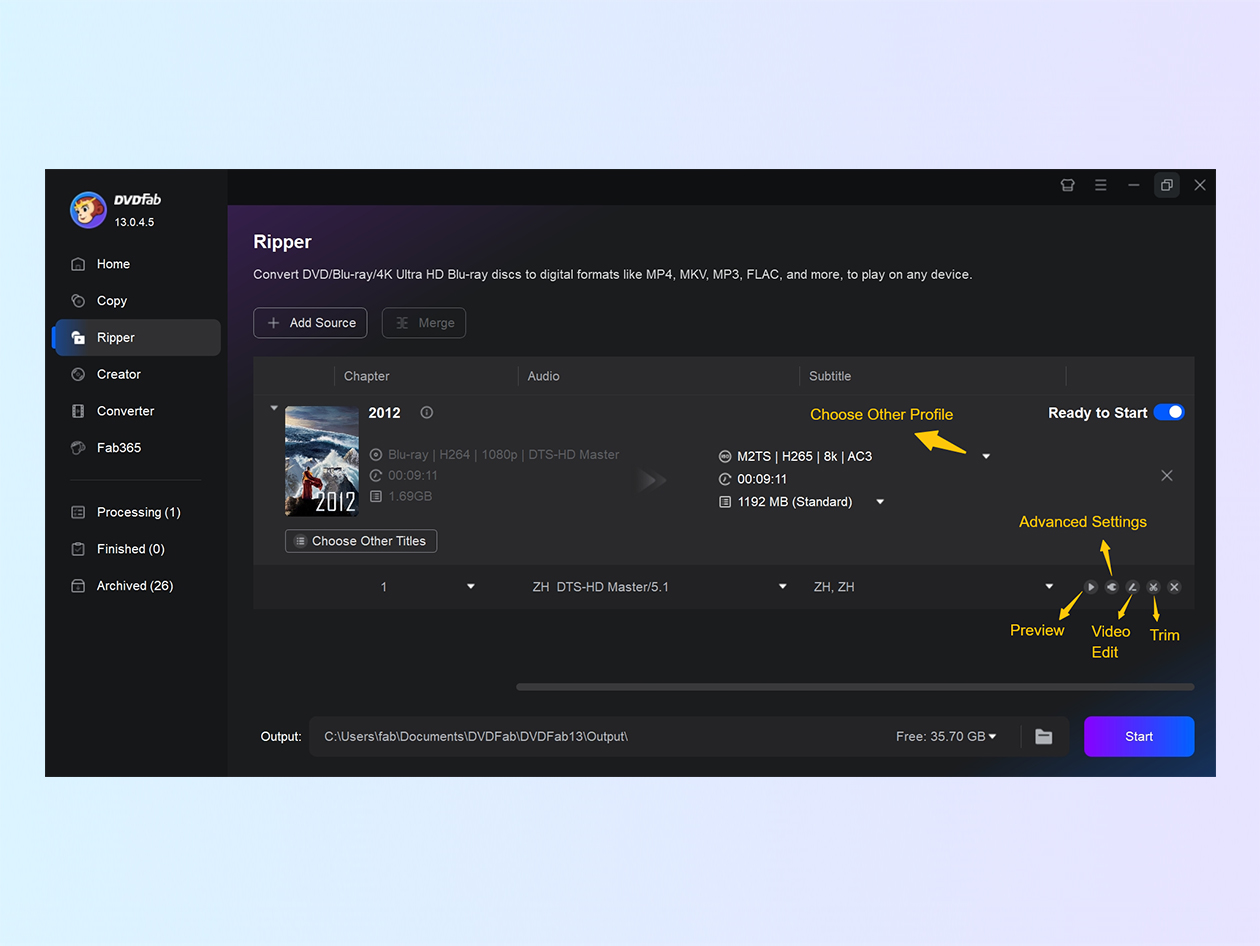Open the change skin icon in the titlebar
This screenshot has height=946, width=1260.
[1067, 185]
